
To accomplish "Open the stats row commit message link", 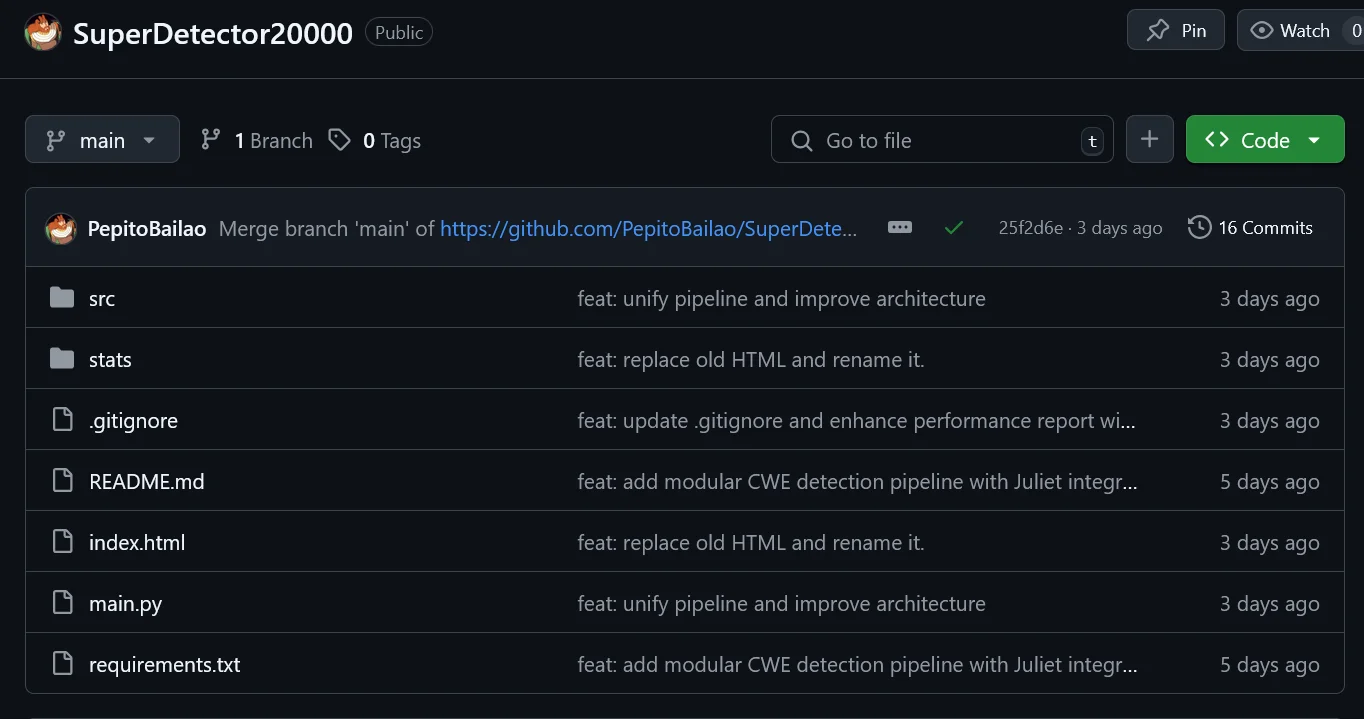I will point(751,360).
